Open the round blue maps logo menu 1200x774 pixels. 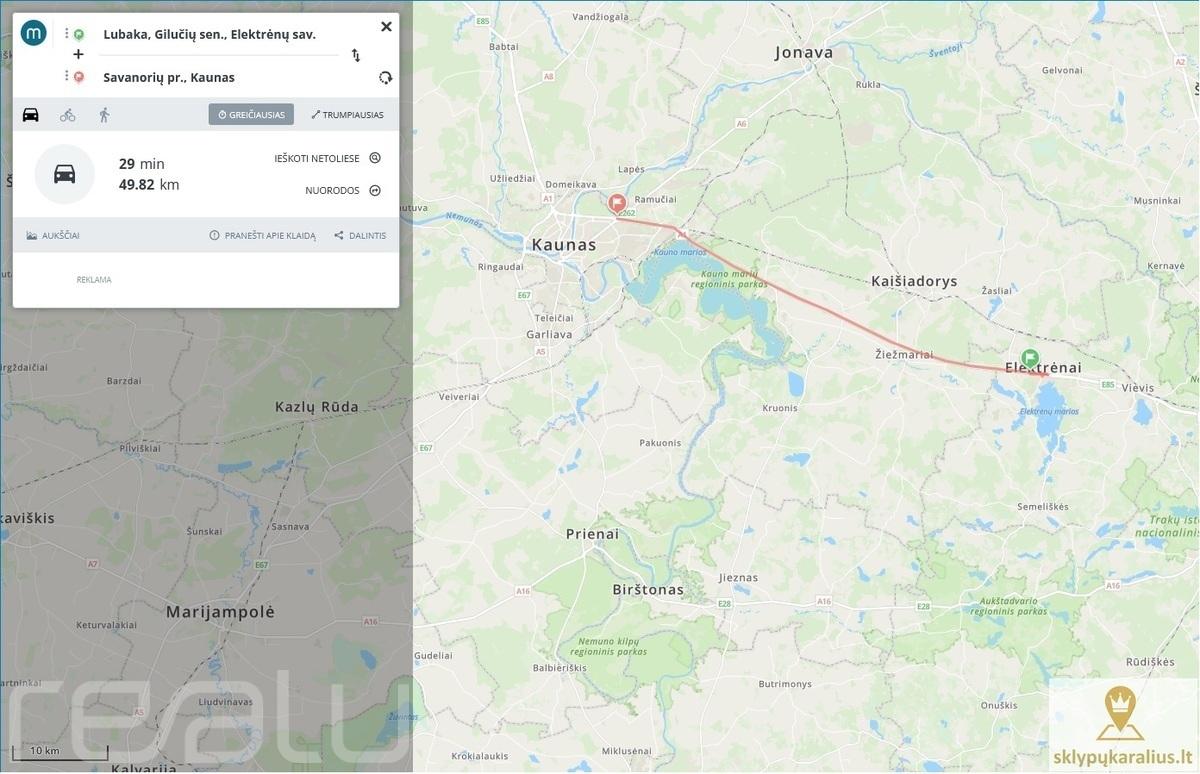(x=34, y=33)
